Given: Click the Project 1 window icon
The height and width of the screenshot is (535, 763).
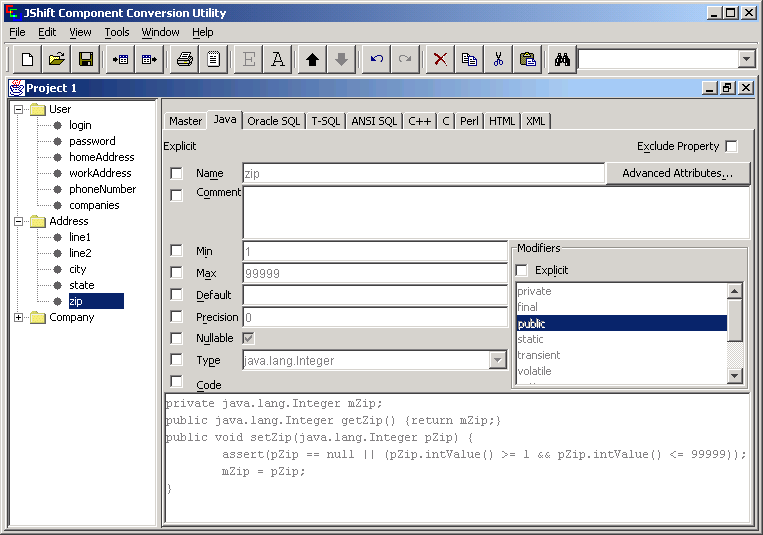Looking at the screenshot, I should tap(17, 88).
